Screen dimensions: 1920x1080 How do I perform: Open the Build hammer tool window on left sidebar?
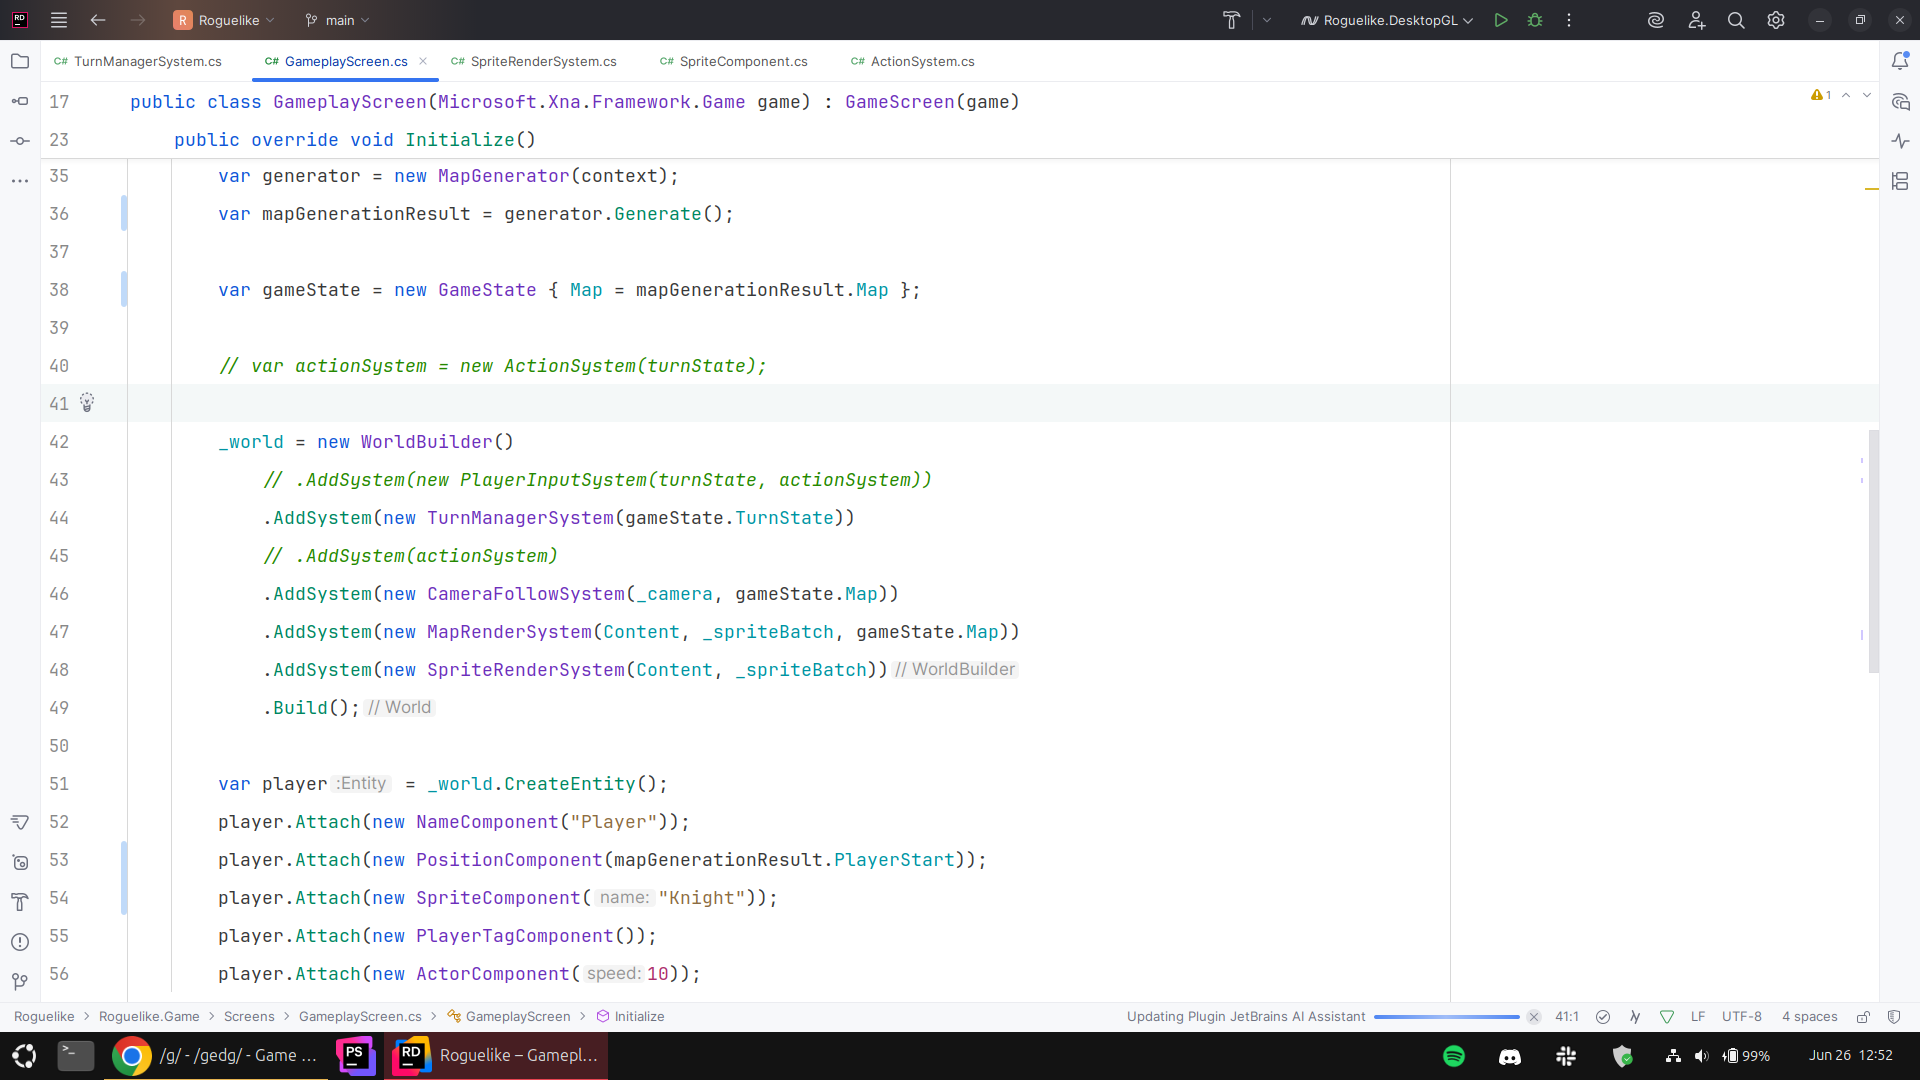tap(20, 902)
